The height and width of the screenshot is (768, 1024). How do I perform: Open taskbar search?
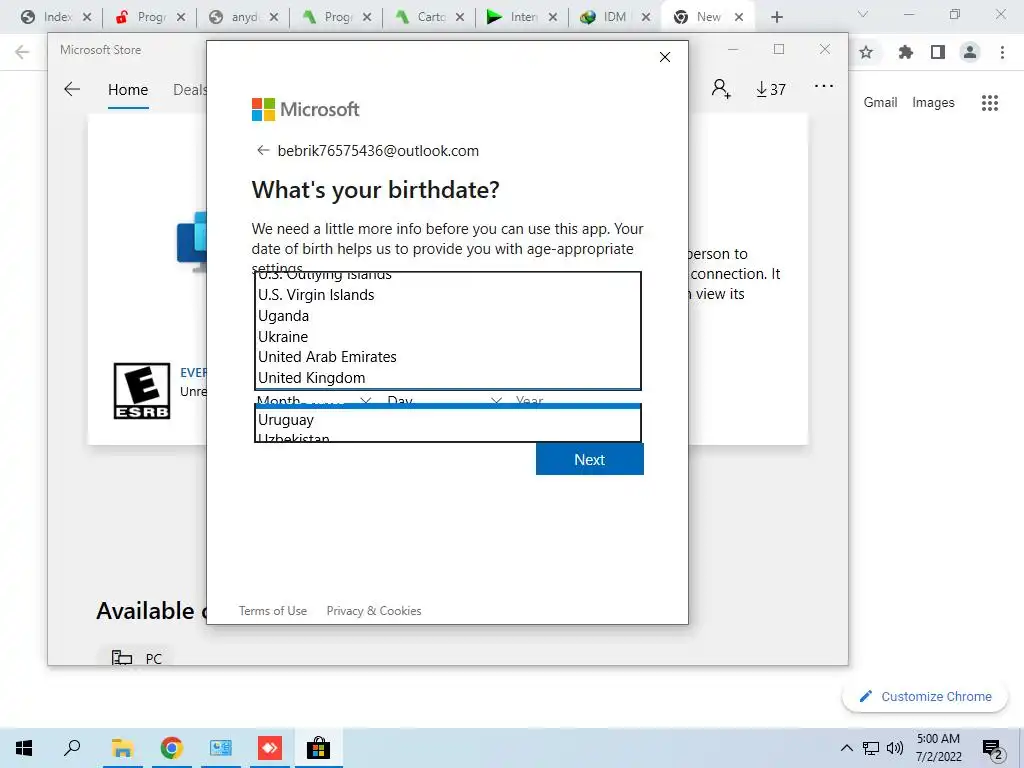coord(72,748)
